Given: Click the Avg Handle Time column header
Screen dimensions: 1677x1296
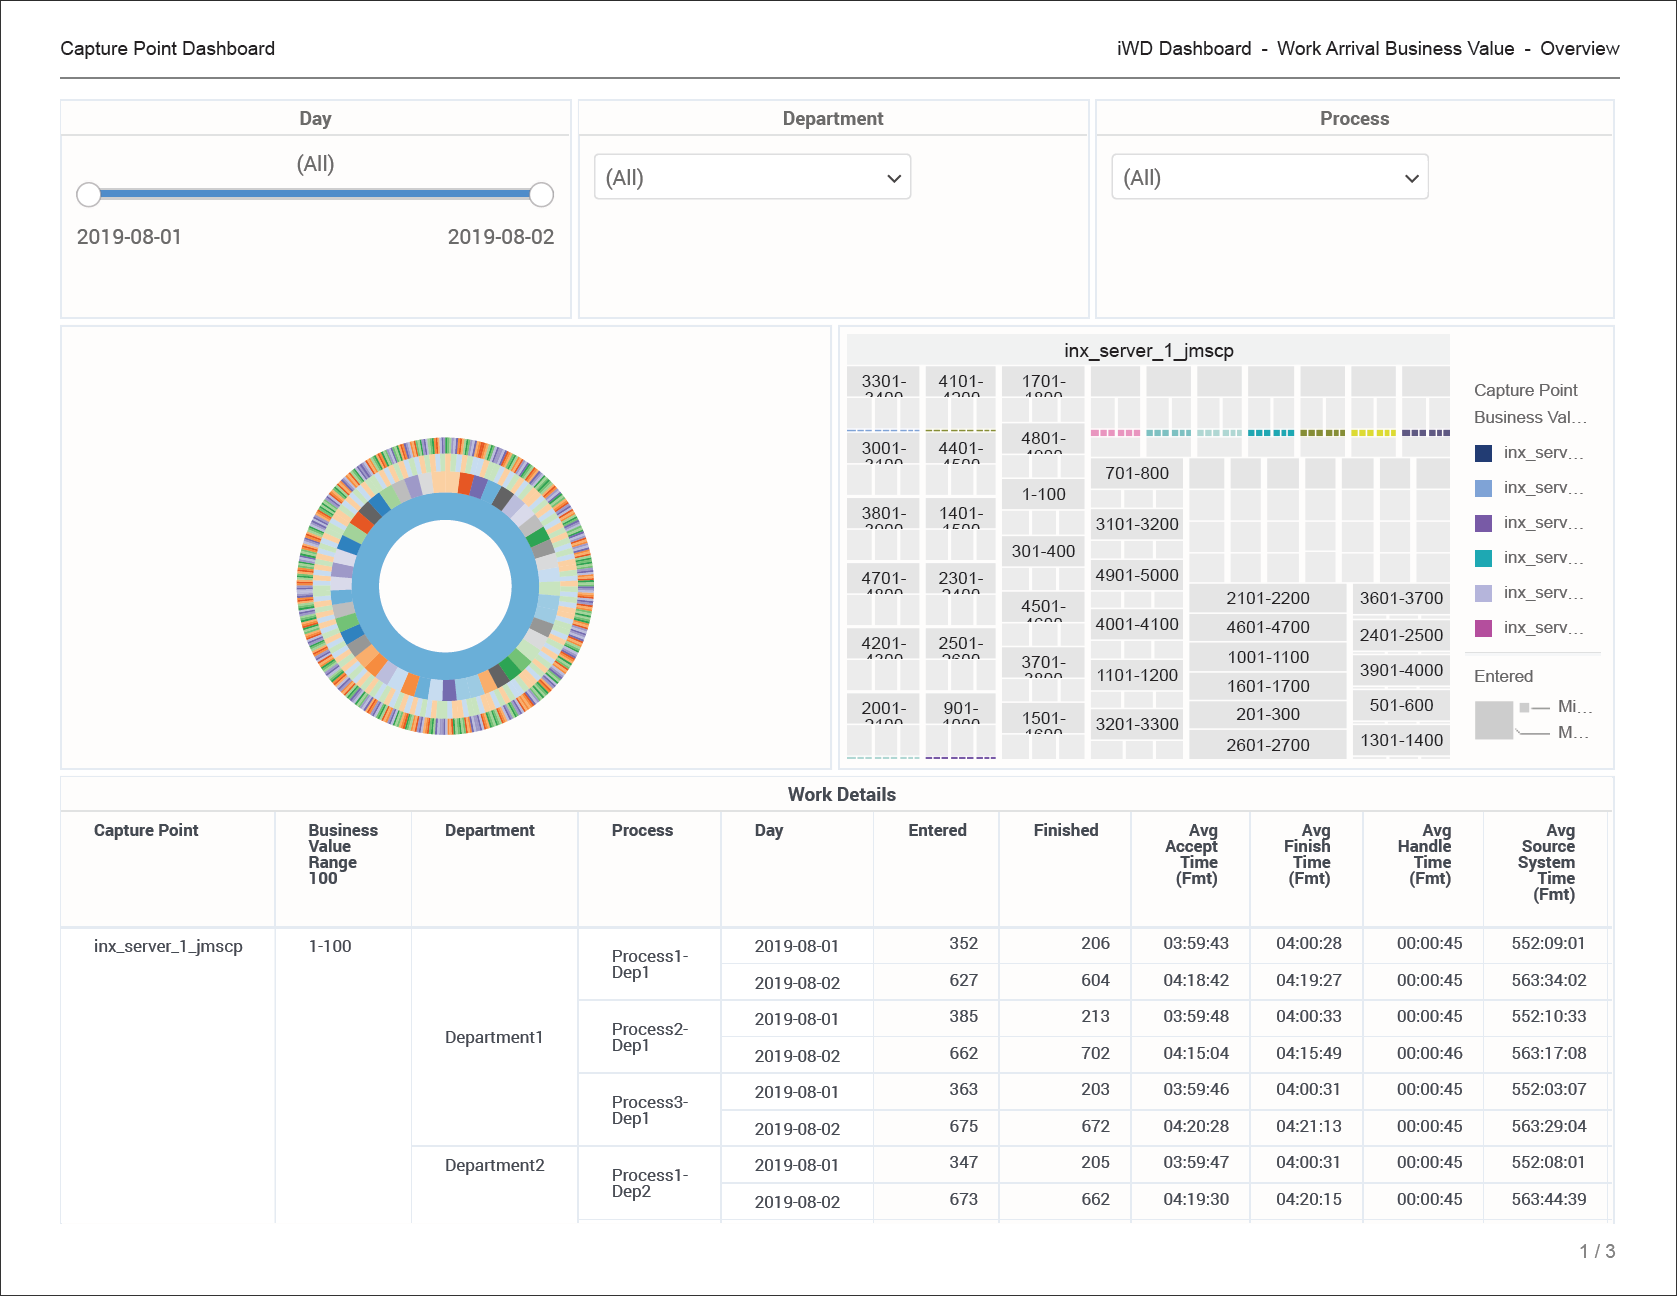Looking at the screenshot, I should pyautogui.click(x=1429, y=854).
